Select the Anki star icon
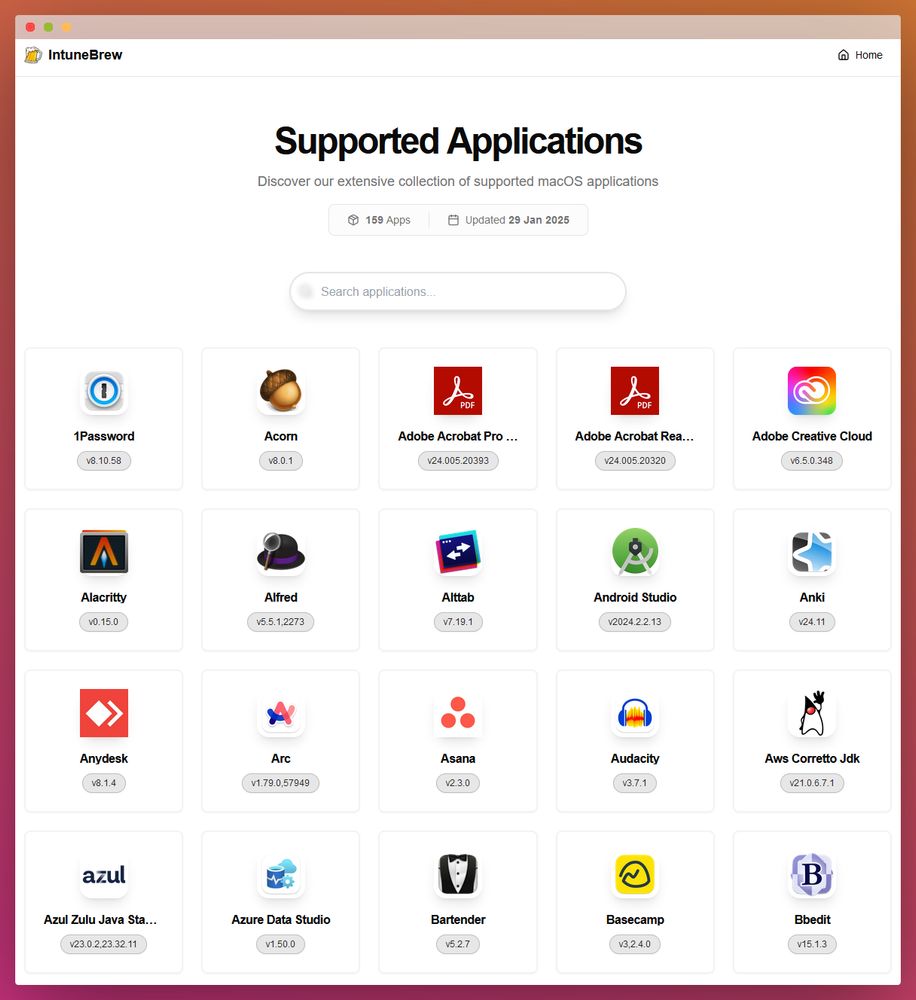This screenshot has width=916, height=1000. tap(812, 552)
